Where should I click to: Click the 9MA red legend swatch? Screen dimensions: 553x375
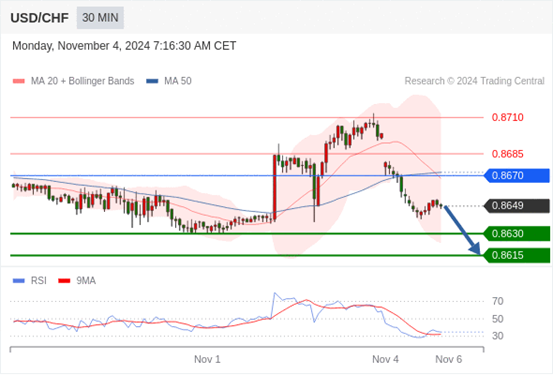pyautogui.click(x=64, y=281)
